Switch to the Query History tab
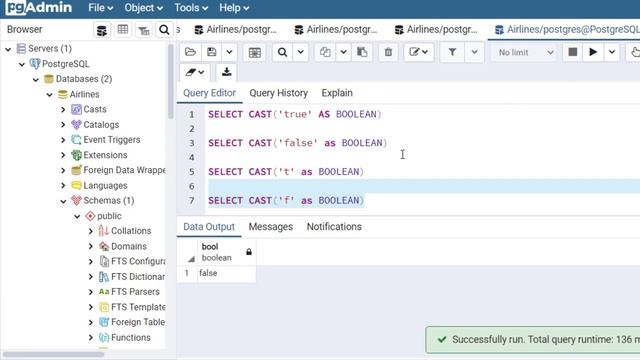The image size is (640, 360). click(278, 93)
